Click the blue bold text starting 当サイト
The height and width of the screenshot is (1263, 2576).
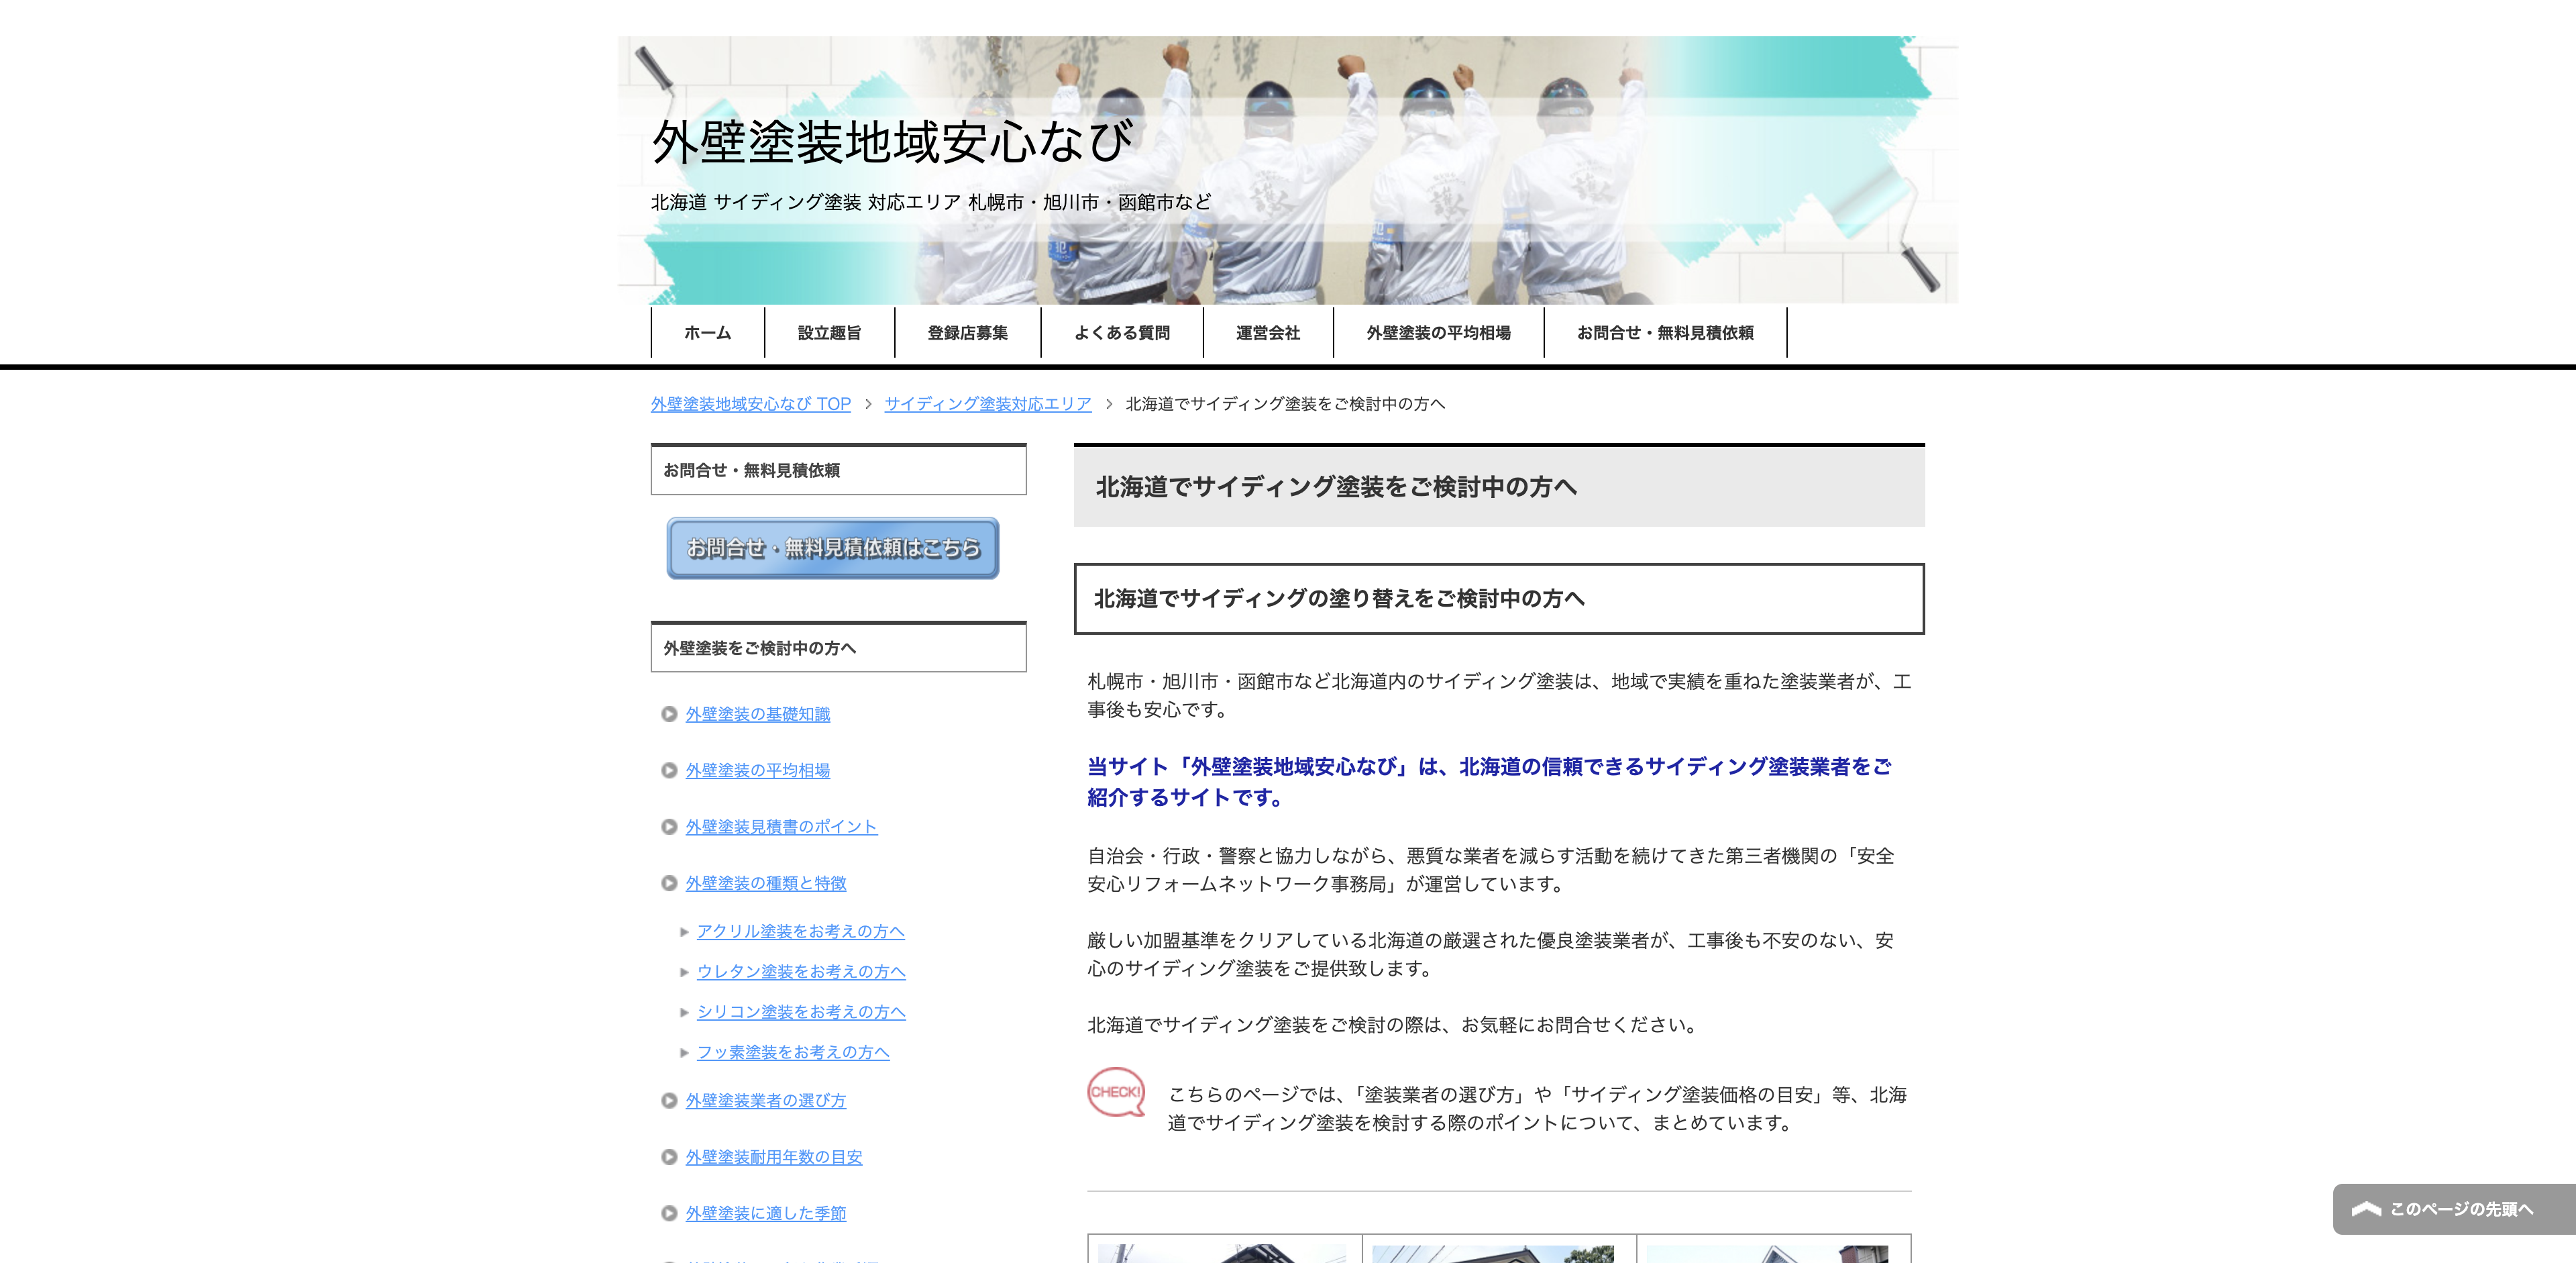click(x=1490, y=782)
